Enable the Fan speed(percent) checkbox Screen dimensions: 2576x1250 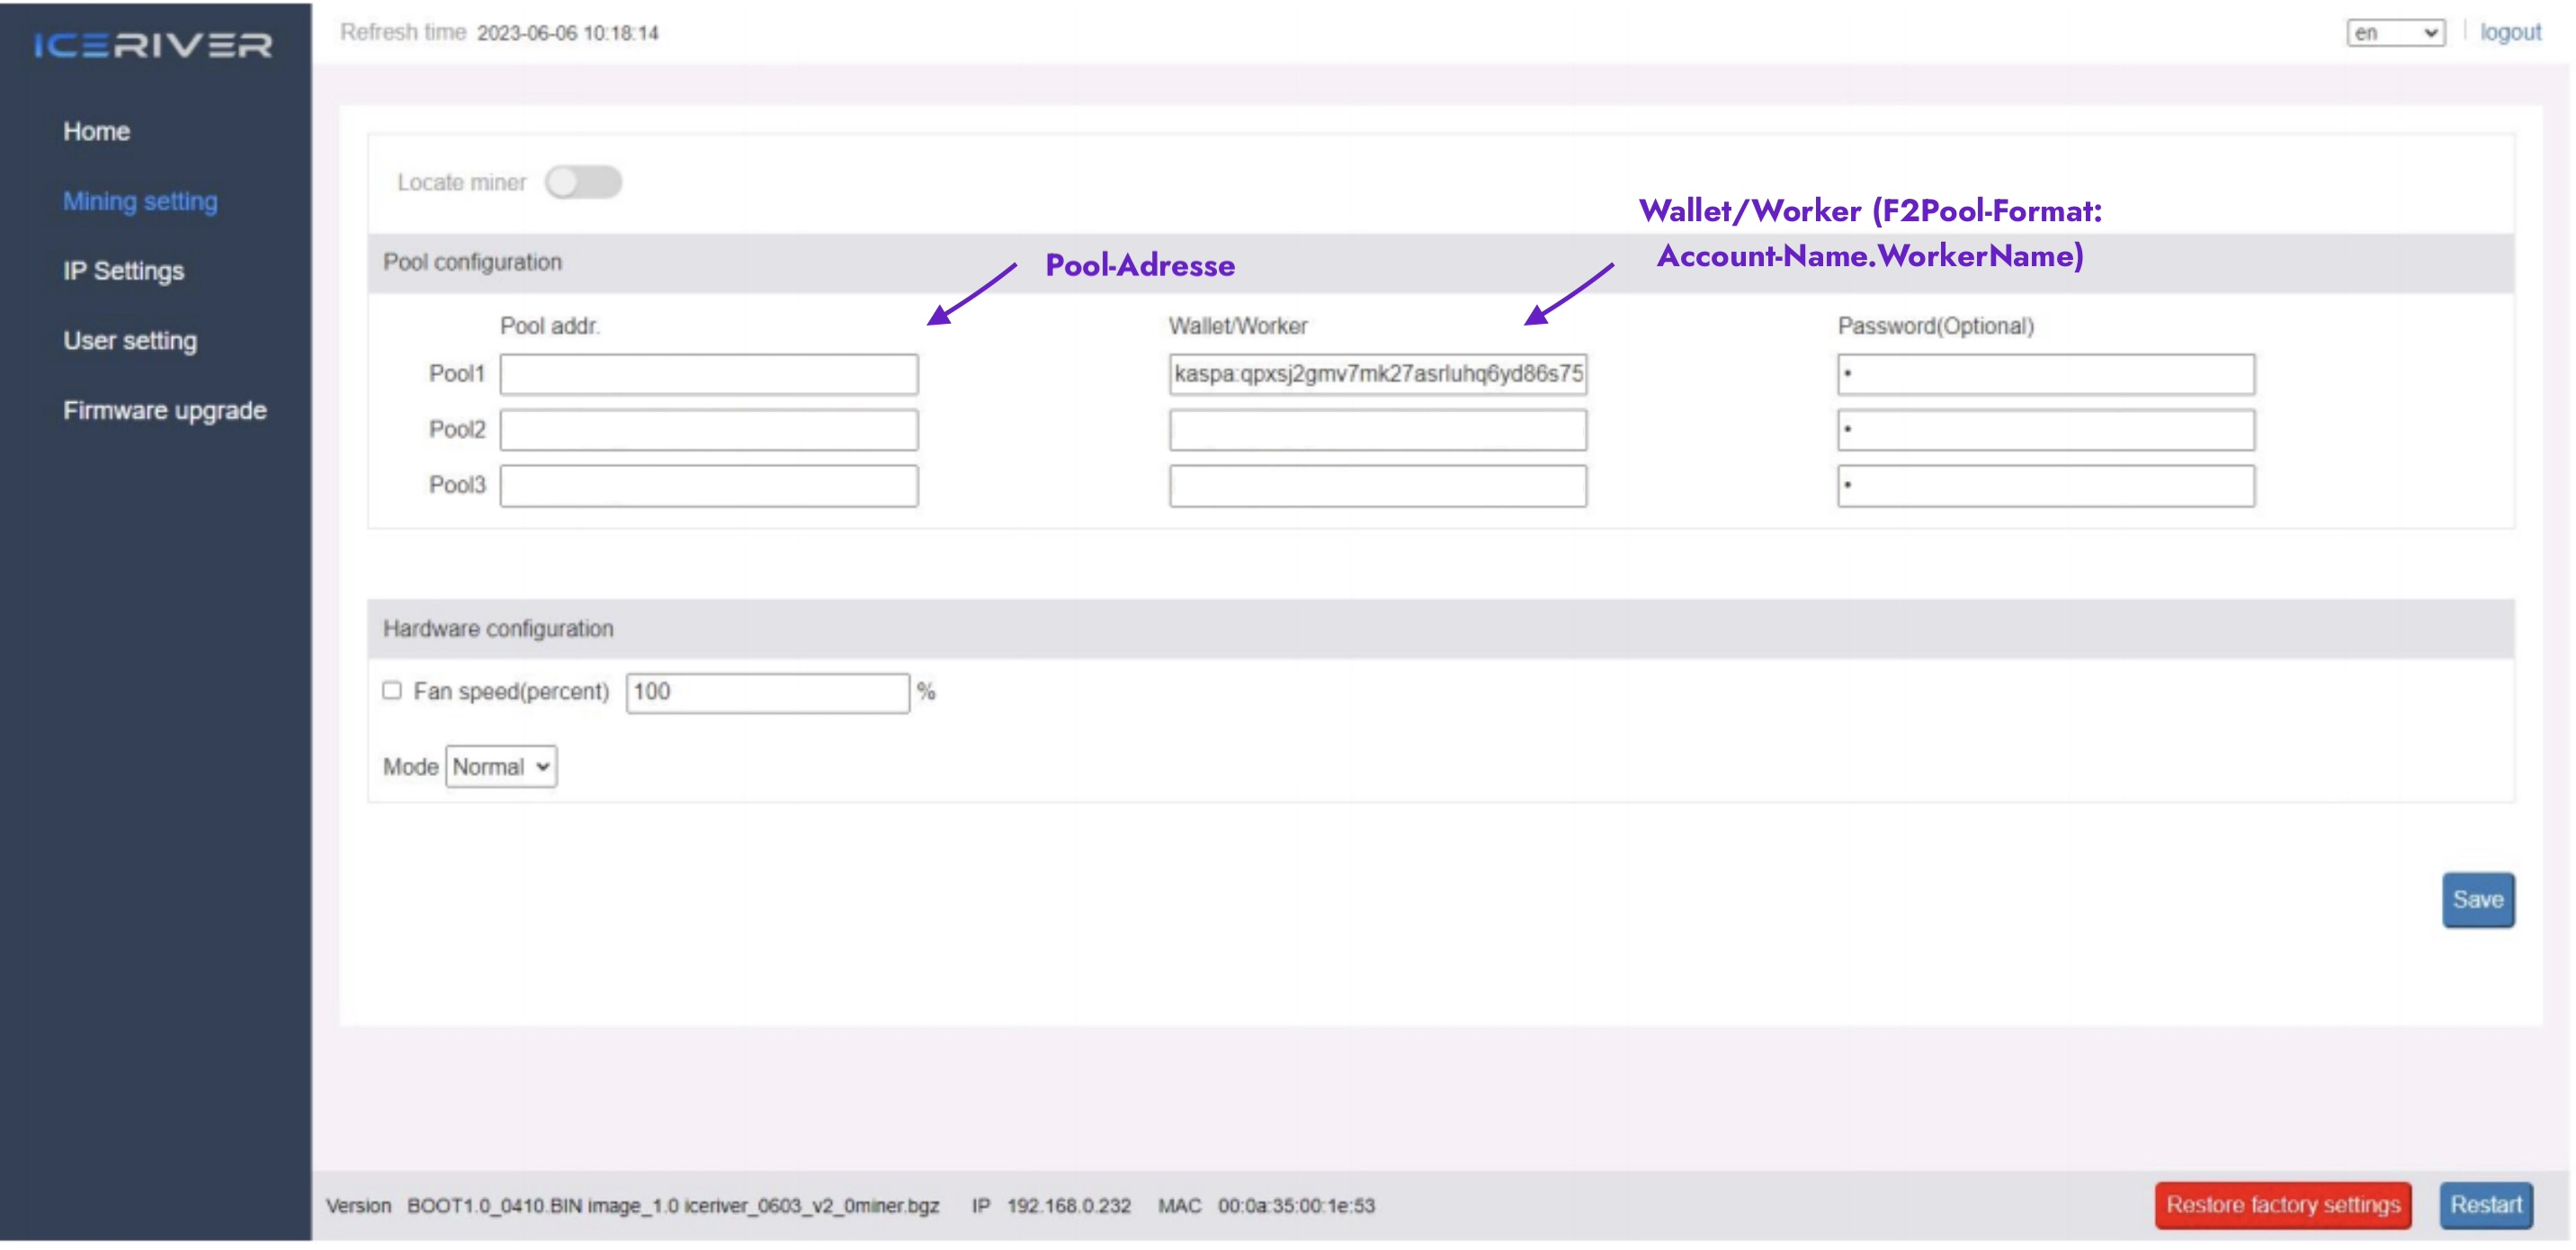click(392, 691)
